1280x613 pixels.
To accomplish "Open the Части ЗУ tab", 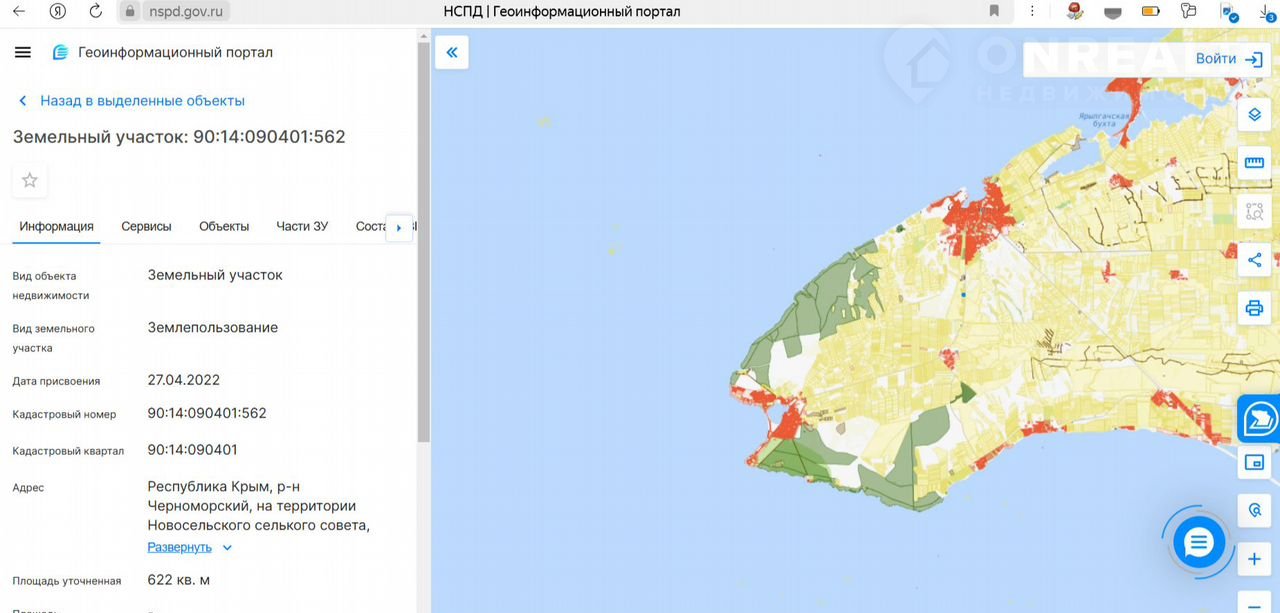I will point(302,226).
